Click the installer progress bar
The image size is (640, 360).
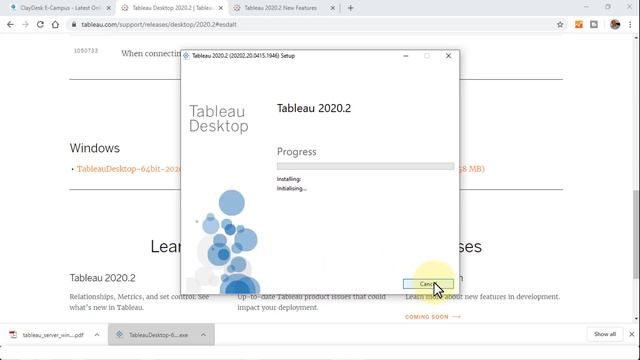pyautogui.click(x=365, y=166)
